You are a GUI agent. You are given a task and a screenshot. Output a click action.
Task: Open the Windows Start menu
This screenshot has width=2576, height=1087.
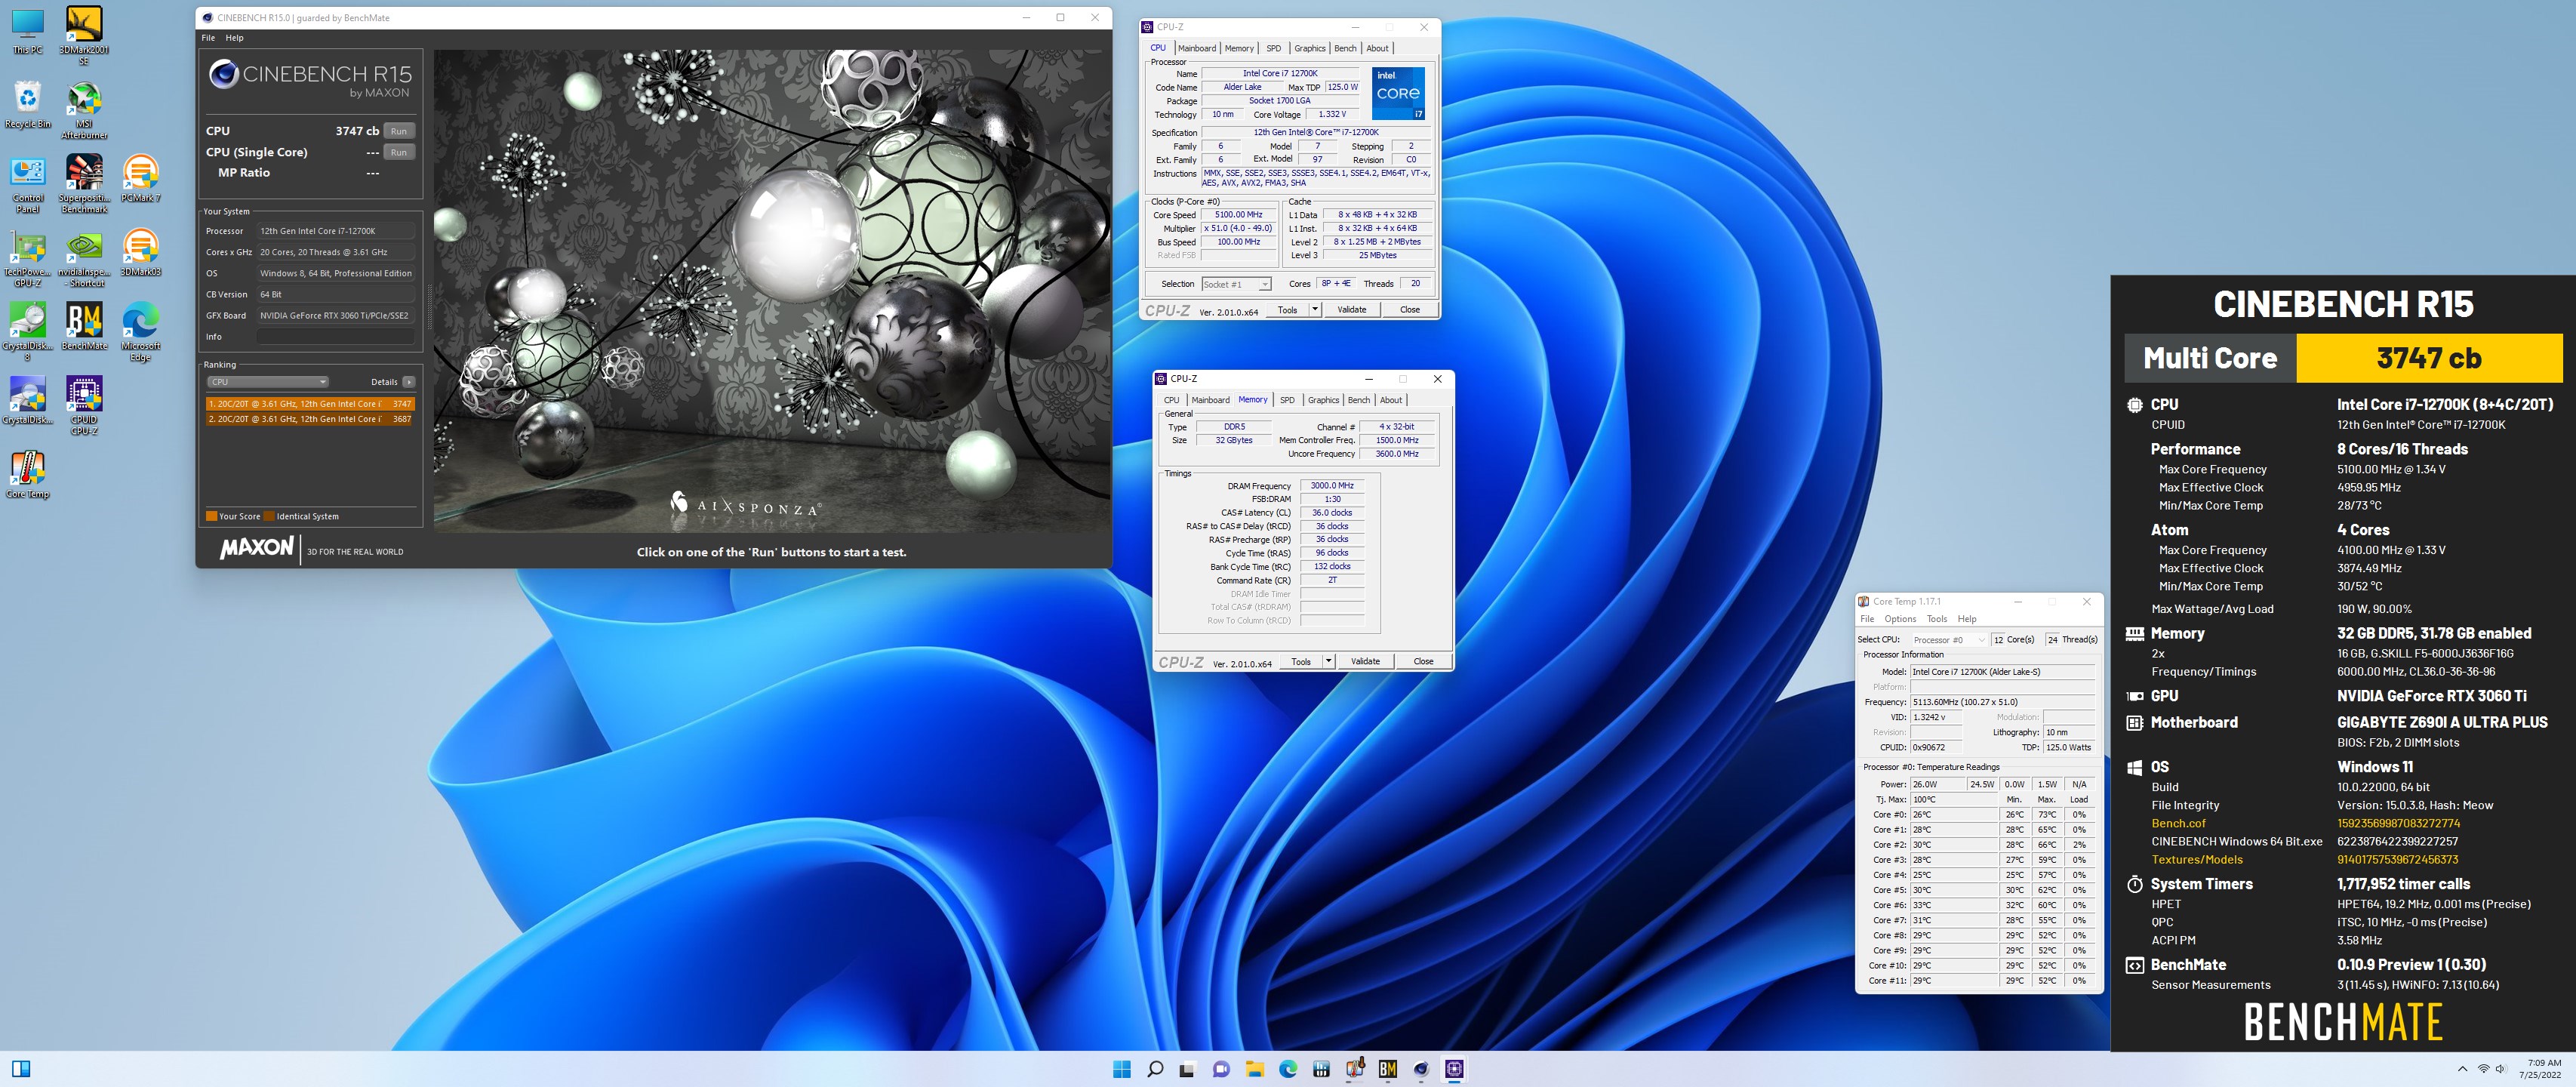1122,1069
